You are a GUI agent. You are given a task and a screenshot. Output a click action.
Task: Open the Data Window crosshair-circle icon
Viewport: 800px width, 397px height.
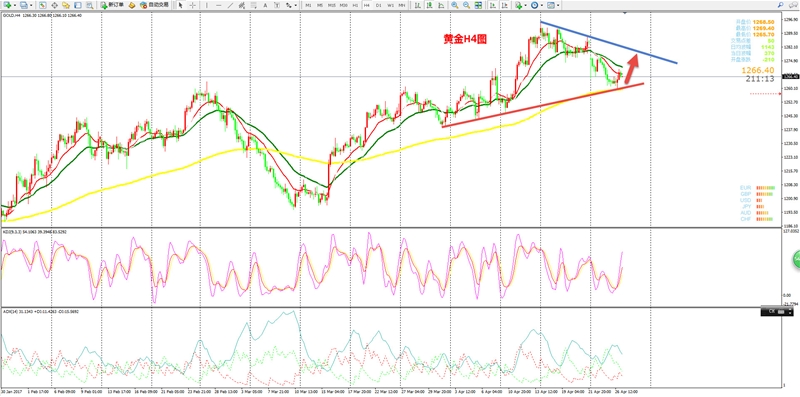(x=54, y=5)
